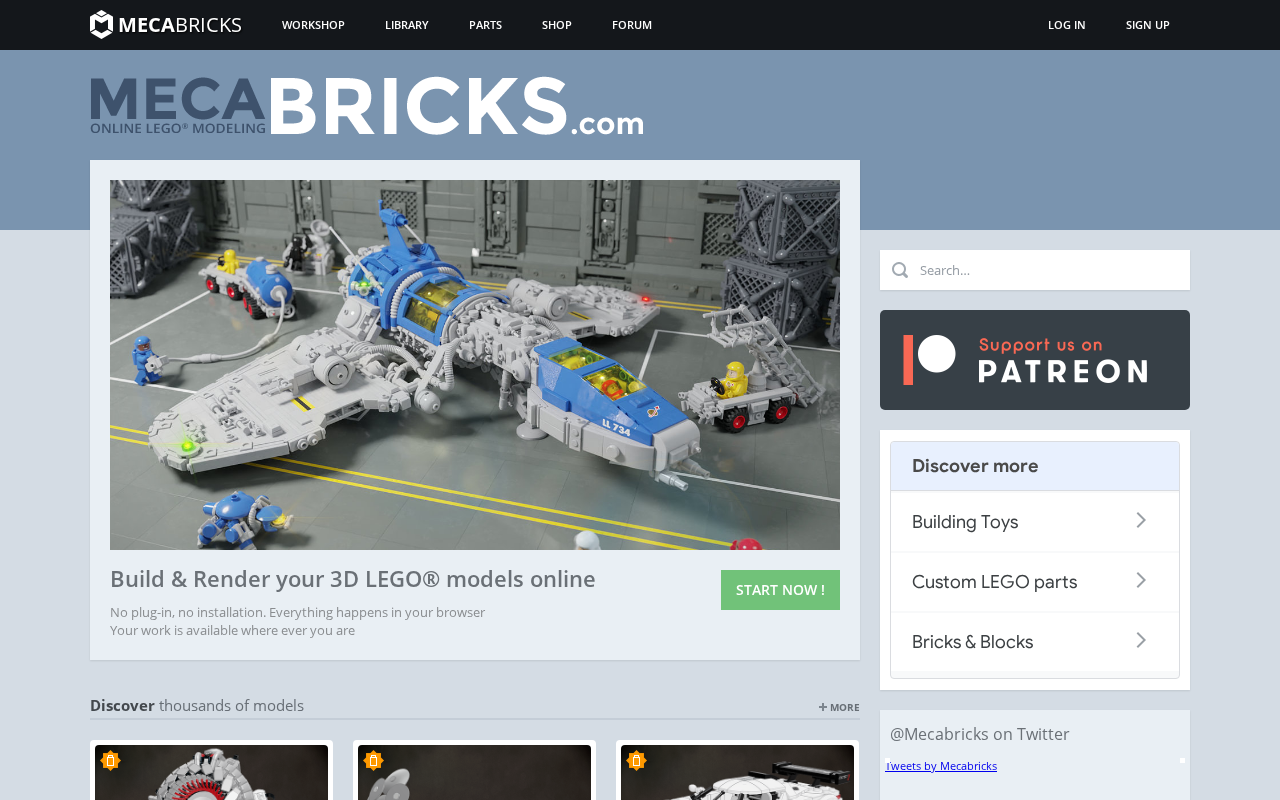This screenshot has height=800, width=1280.
Task: Expand Custom LEGO parts chevron arrow
Action: click(x=1141, y=581)
